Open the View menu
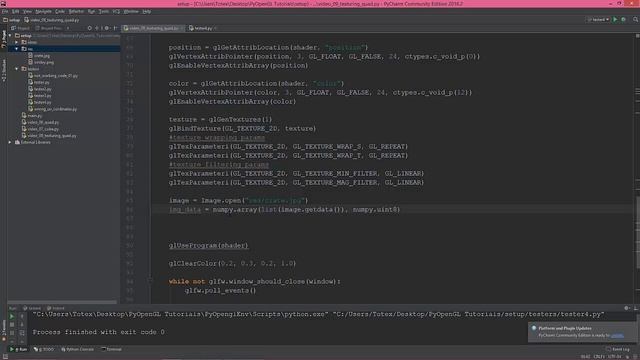Image resolution: width=640 pixels, height=360 pixels. coord(27,11)
